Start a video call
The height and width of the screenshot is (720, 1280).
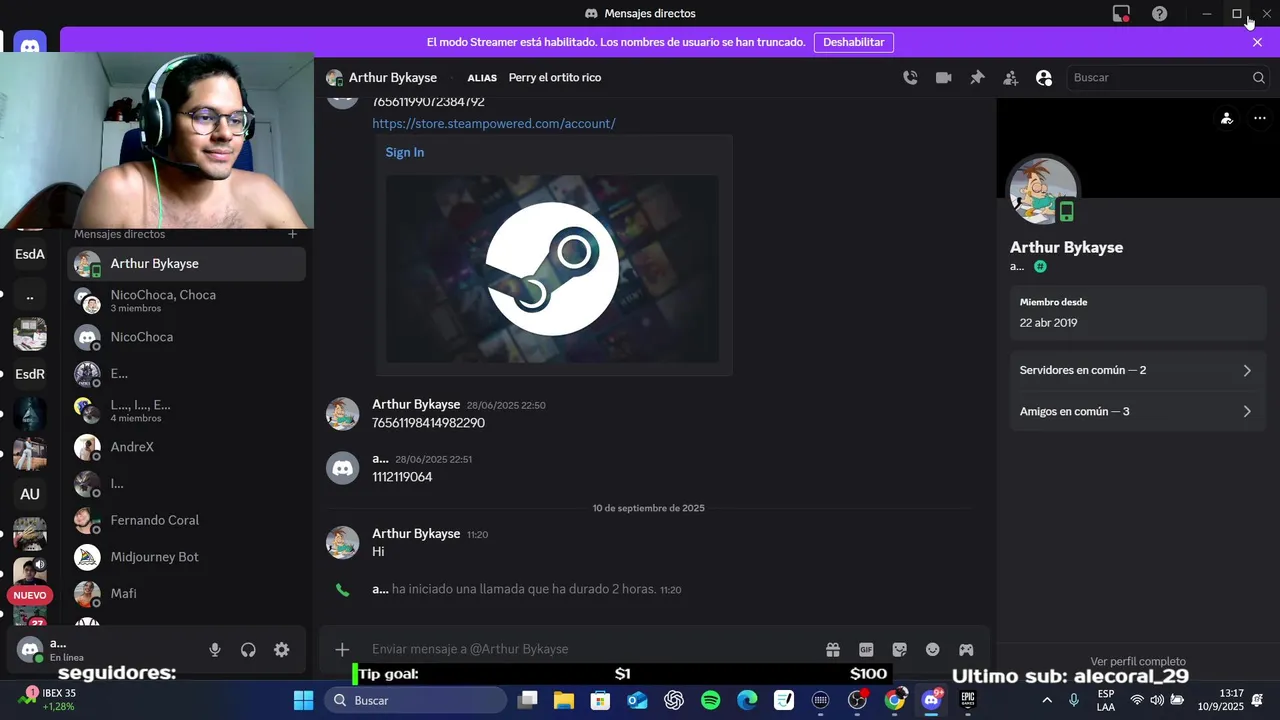(943, 78)
